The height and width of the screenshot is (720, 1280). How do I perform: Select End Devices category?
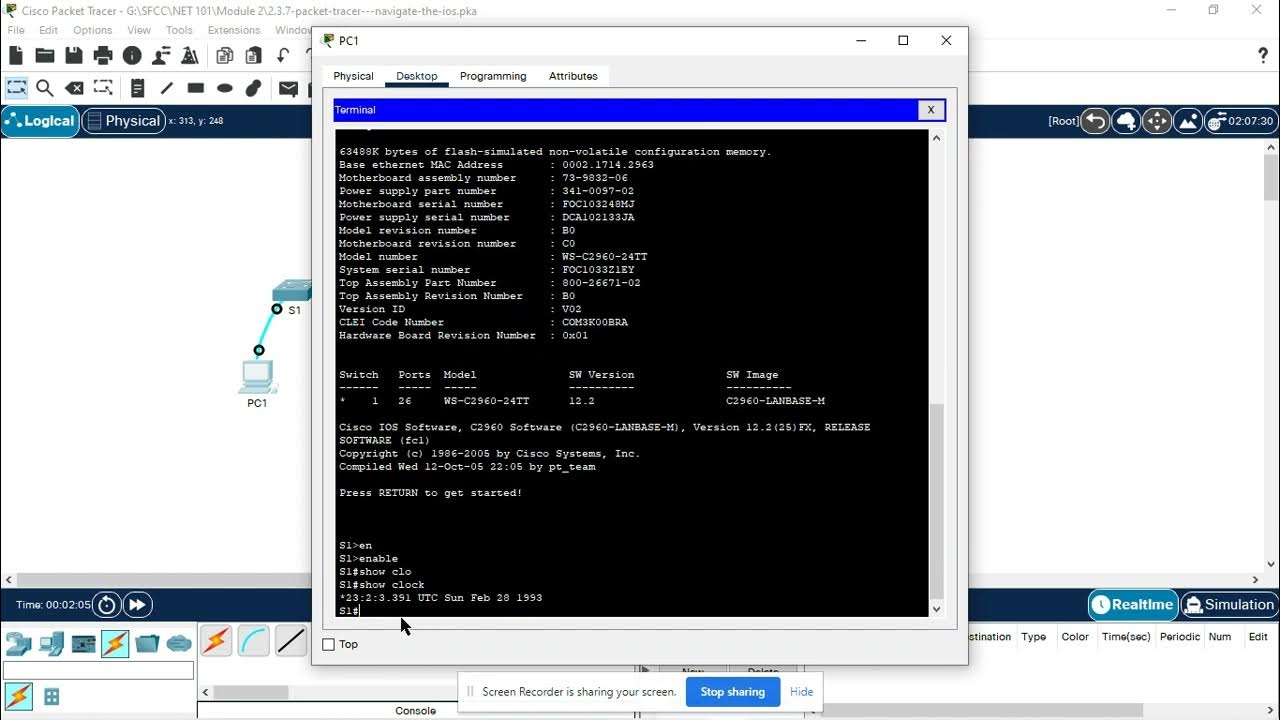pyautogui.click(x=51, y=643)
